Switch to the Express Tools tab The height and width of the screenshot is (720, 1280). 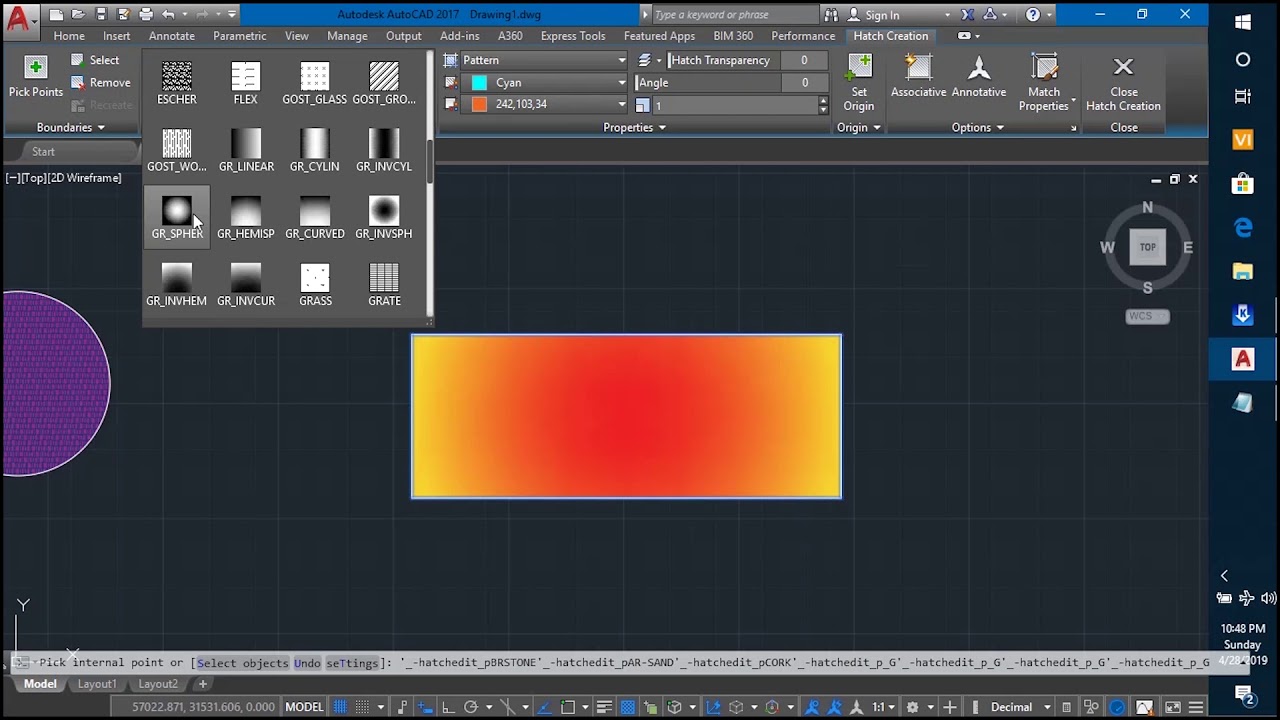point(573,36)
